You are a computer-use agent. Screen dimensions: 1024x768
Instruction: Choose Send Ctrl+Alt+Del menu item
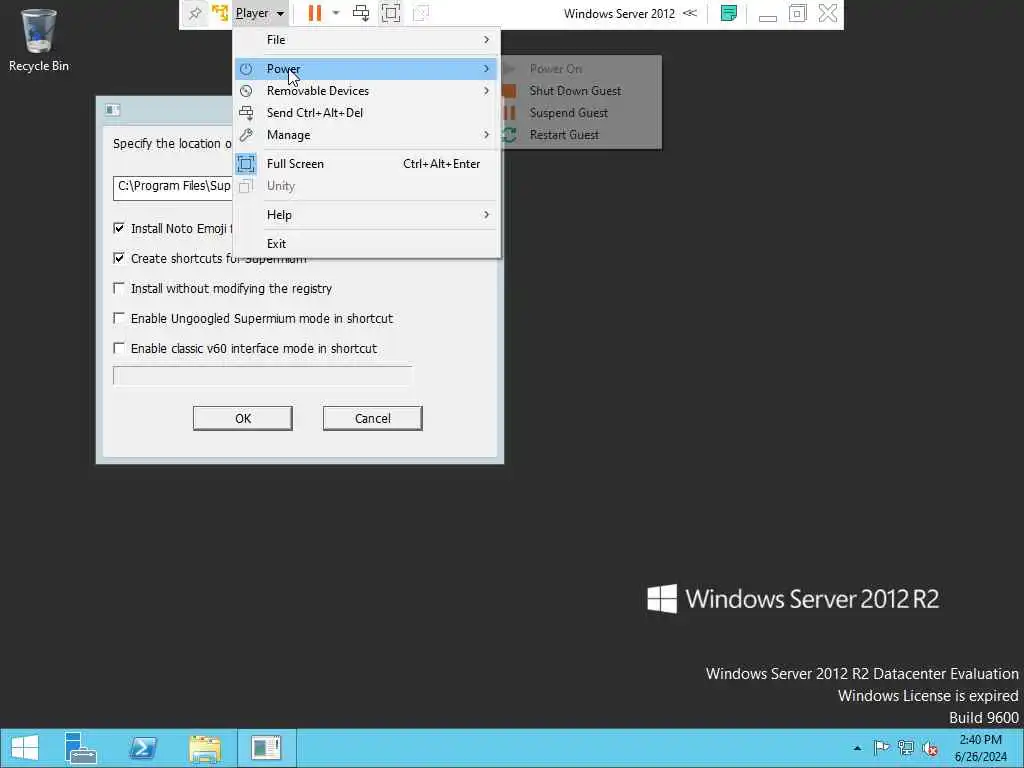coord(366,113)
